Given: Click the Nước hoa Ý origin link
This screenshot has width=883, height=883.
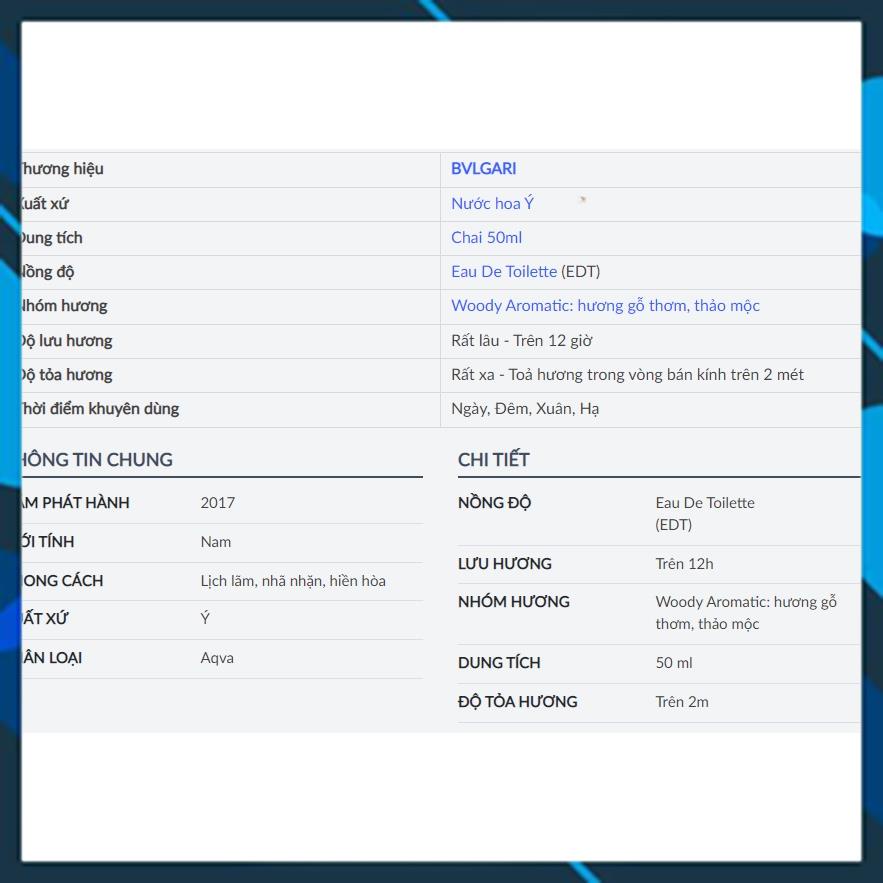Looking at the screenshot, I should pos(492,204).
